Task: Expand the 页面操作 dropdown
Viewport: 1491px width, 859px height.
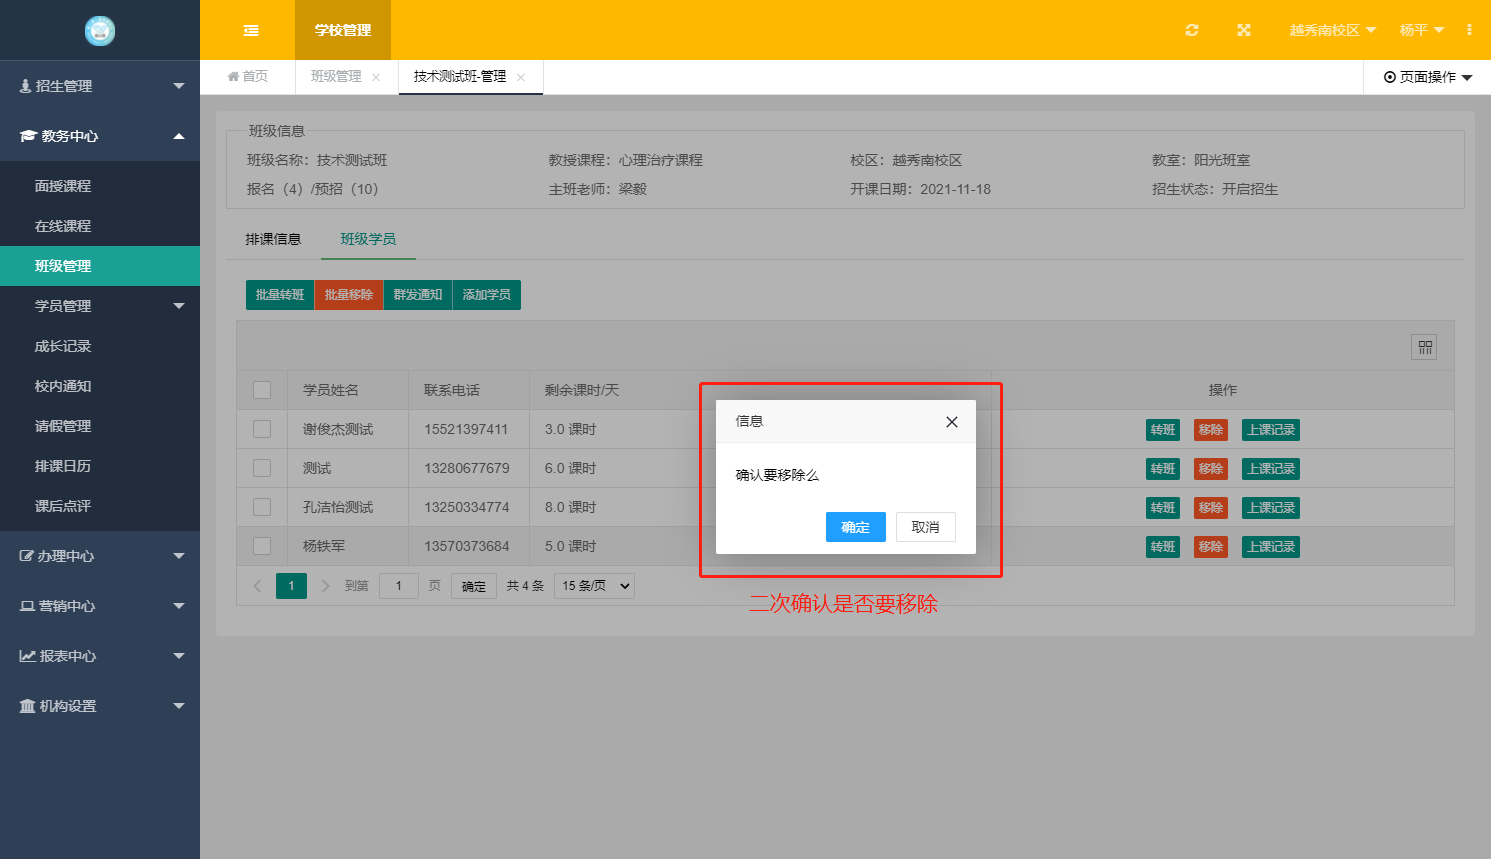Action: coord(1428,77)
